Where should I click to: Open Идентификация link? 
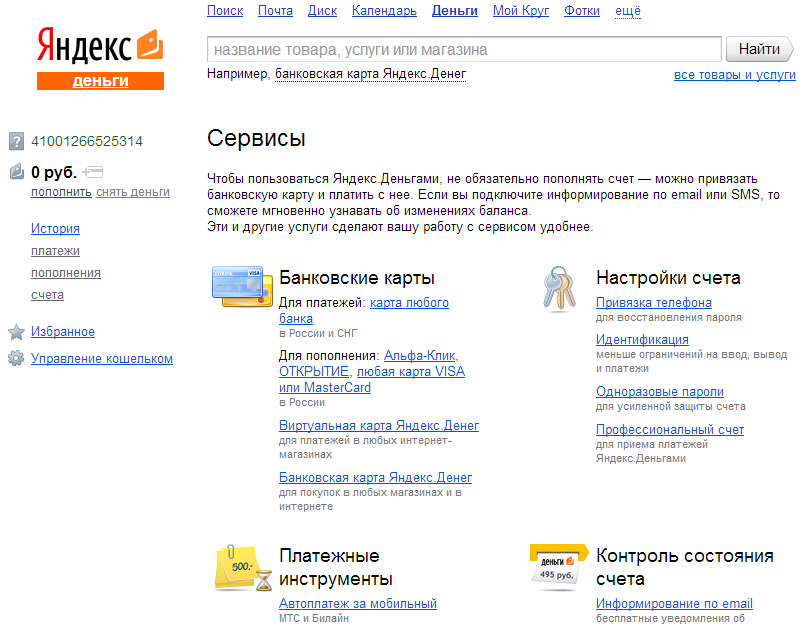tap(643, 339)
